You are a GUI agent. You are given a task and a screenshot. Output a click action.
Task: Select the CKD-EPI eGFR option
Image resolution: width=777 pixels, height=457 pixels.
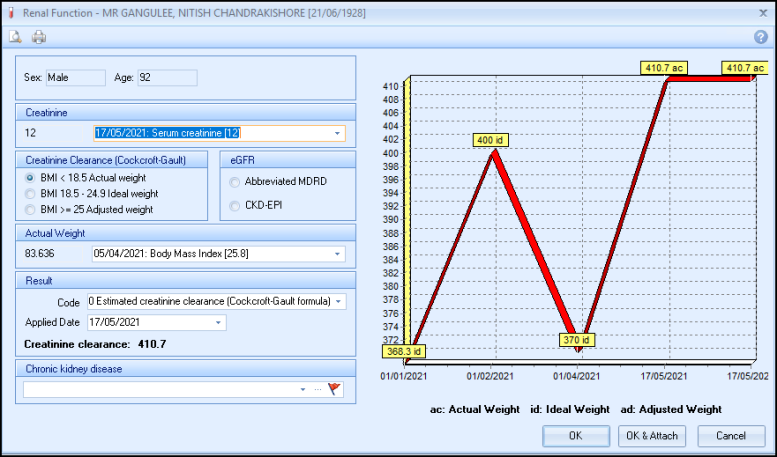pos(235,206)
